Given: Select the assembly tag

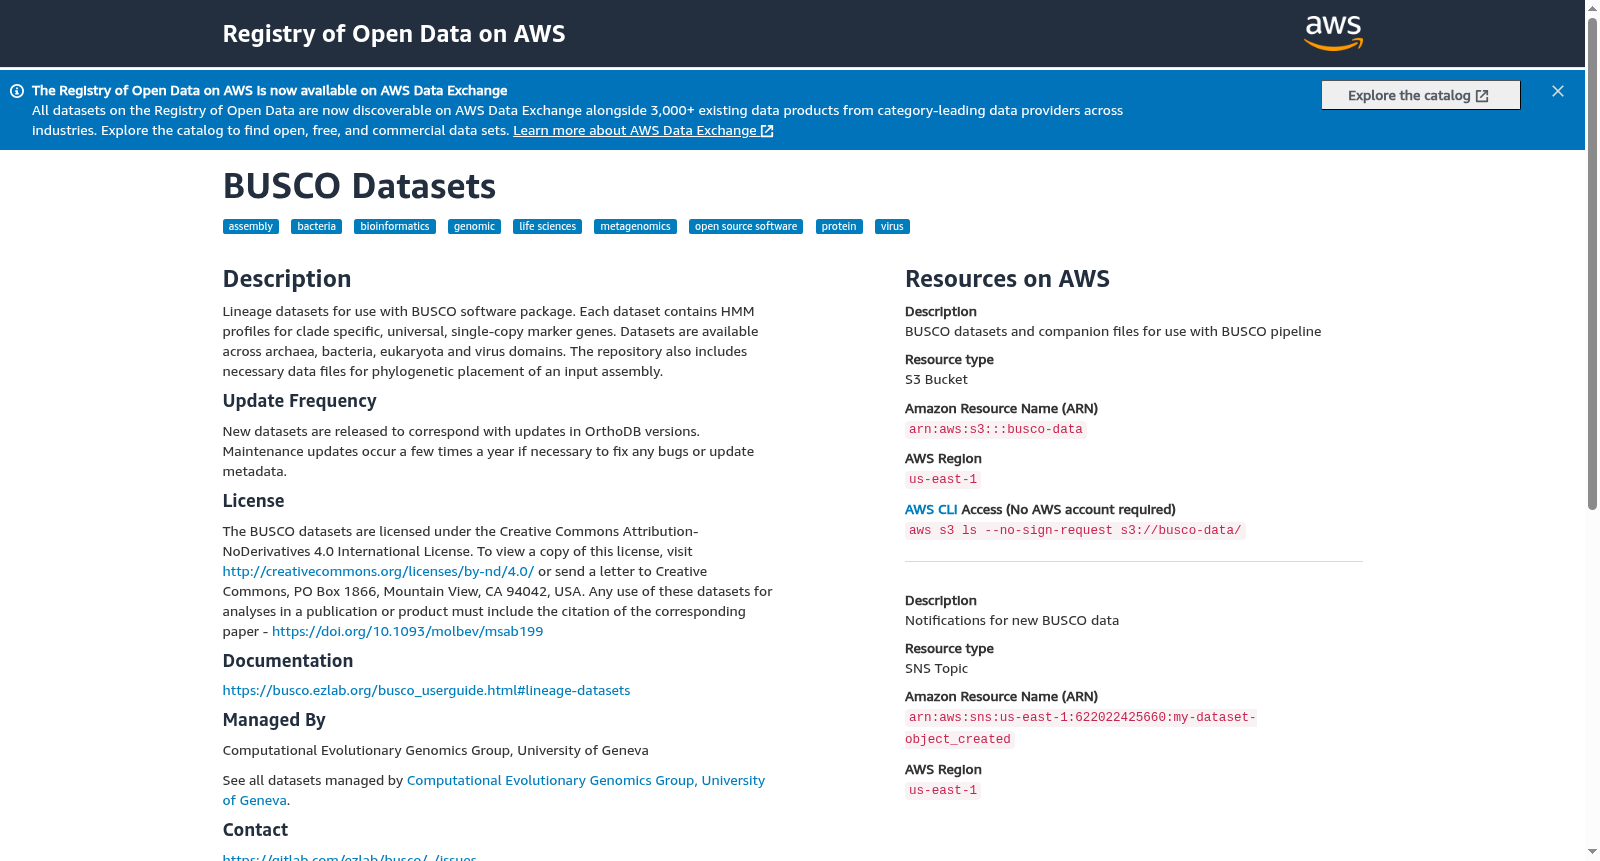Looking at the screenshot, I should [251, 227].
